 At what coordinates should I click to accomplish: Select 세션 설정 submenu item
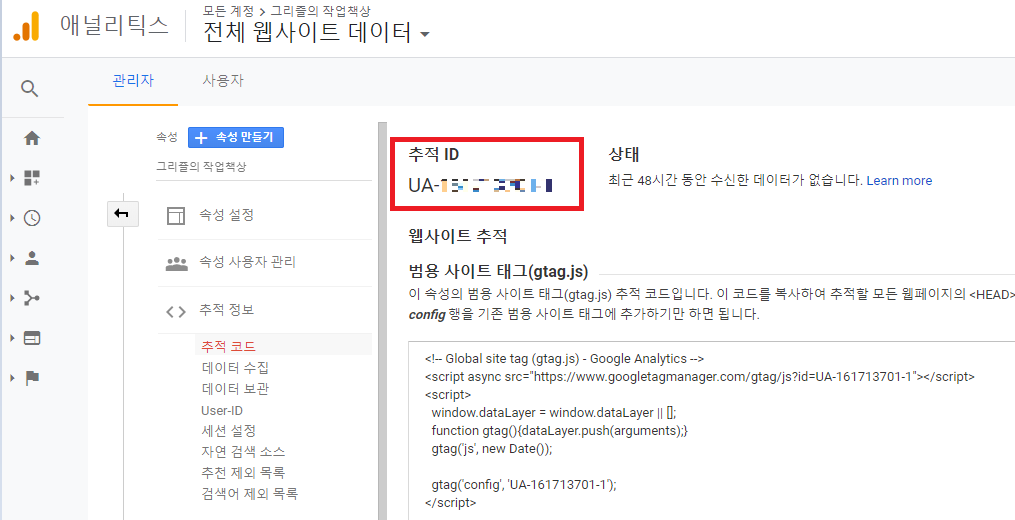[229, 431]
